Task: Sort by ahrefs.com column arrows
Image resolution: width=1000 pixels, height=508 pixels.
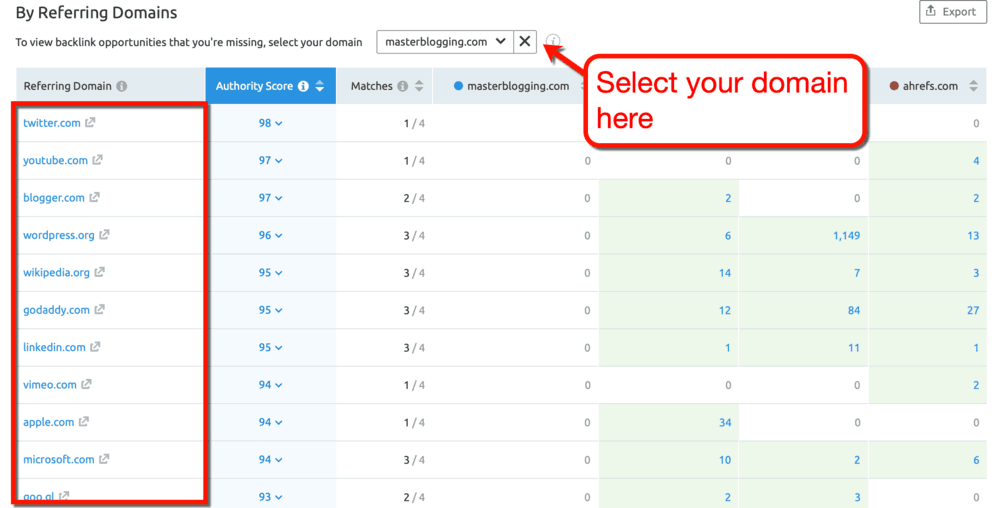Action: coord(973,86)
